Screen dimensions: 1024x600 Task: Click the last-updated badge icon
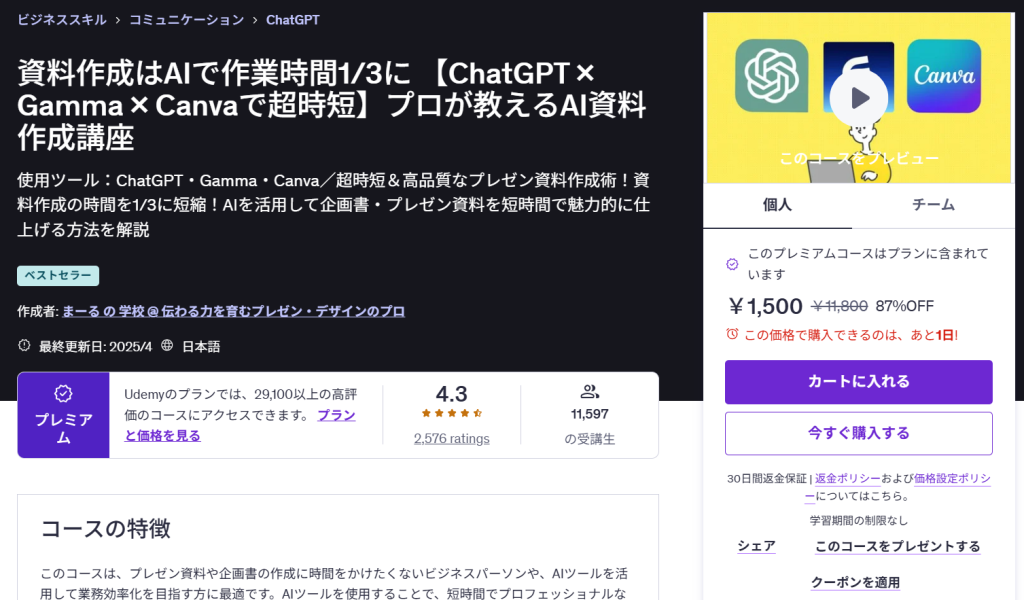point(25,346)
